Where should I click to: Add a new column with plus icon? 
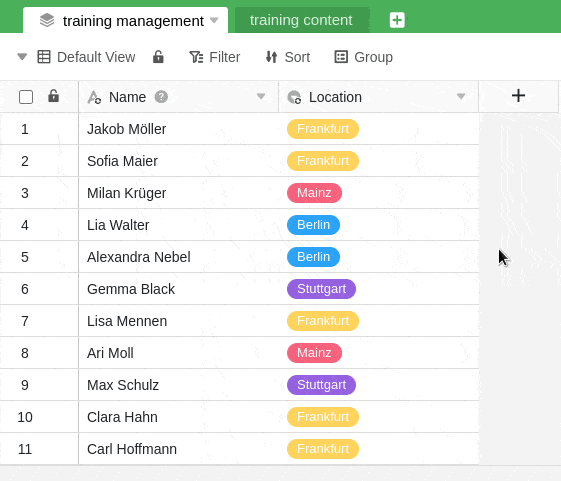(518, 96)
